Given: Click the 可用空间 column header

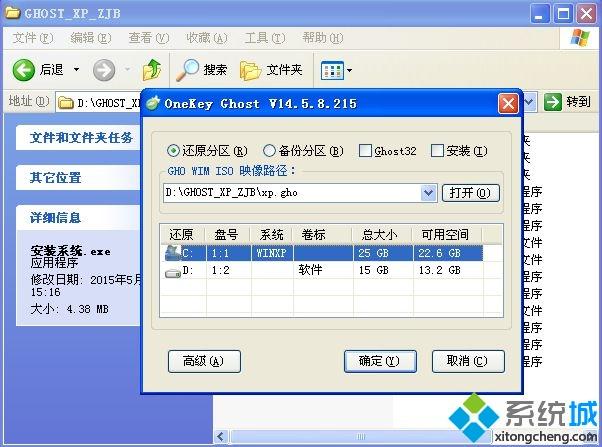Looking at the screenshot, I should [x=447, y=234].
